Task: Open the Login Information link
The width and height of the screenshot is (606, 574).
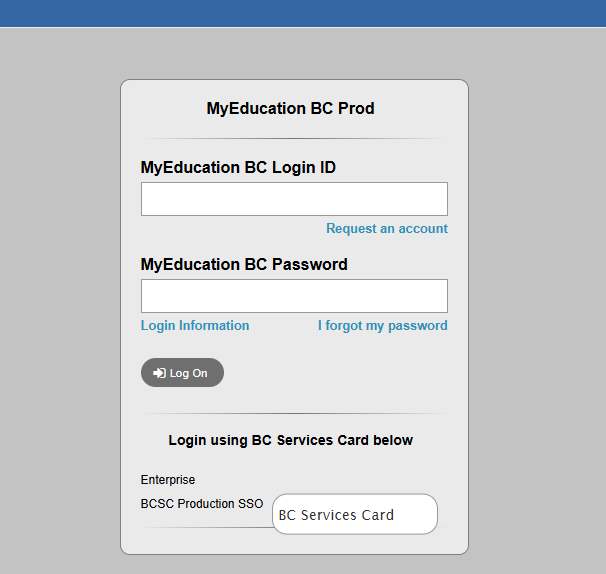Action: click(x=195, y=326)
